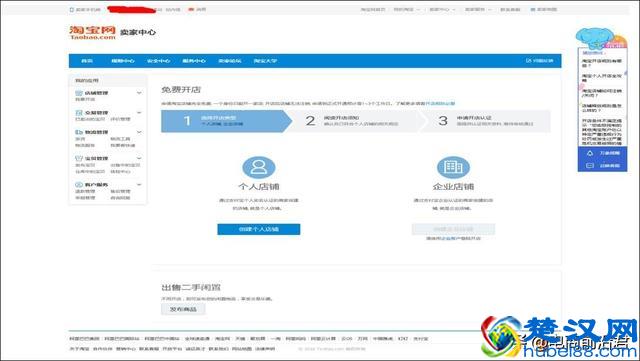This screenshot has width=640, height=361.
Task: Open 淘宝大学 in the blue nav bar
Action: pos(265,61)
